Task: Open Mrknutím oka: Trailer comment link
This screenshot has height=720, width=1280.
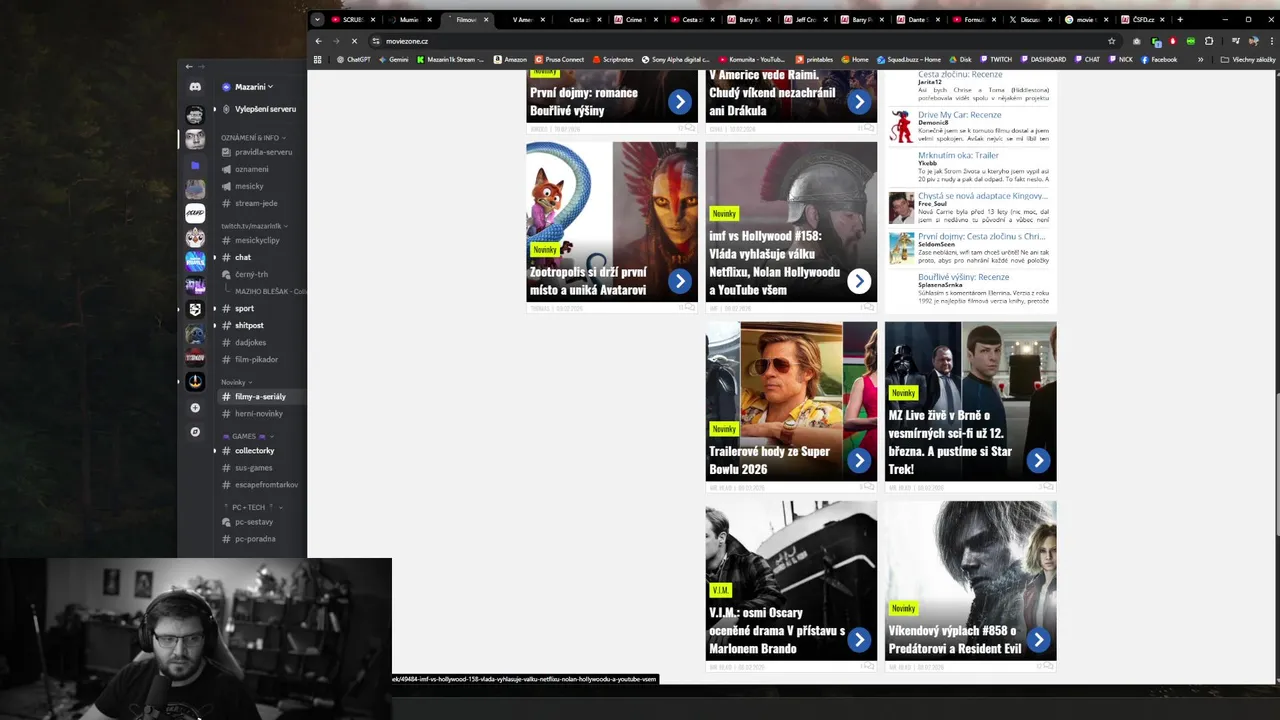Action: (x=958, y=155)
